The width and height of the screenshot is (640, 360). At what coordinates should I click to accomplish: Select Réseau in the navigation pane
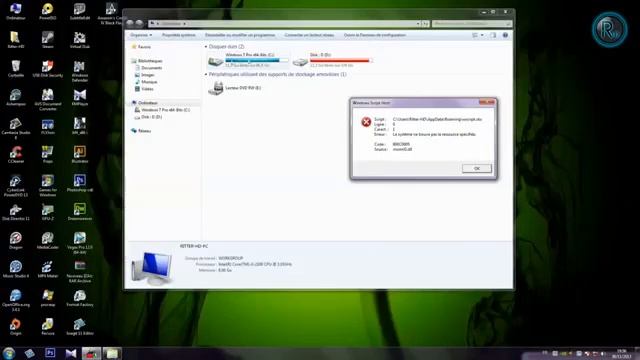click(x=141, y=131)
